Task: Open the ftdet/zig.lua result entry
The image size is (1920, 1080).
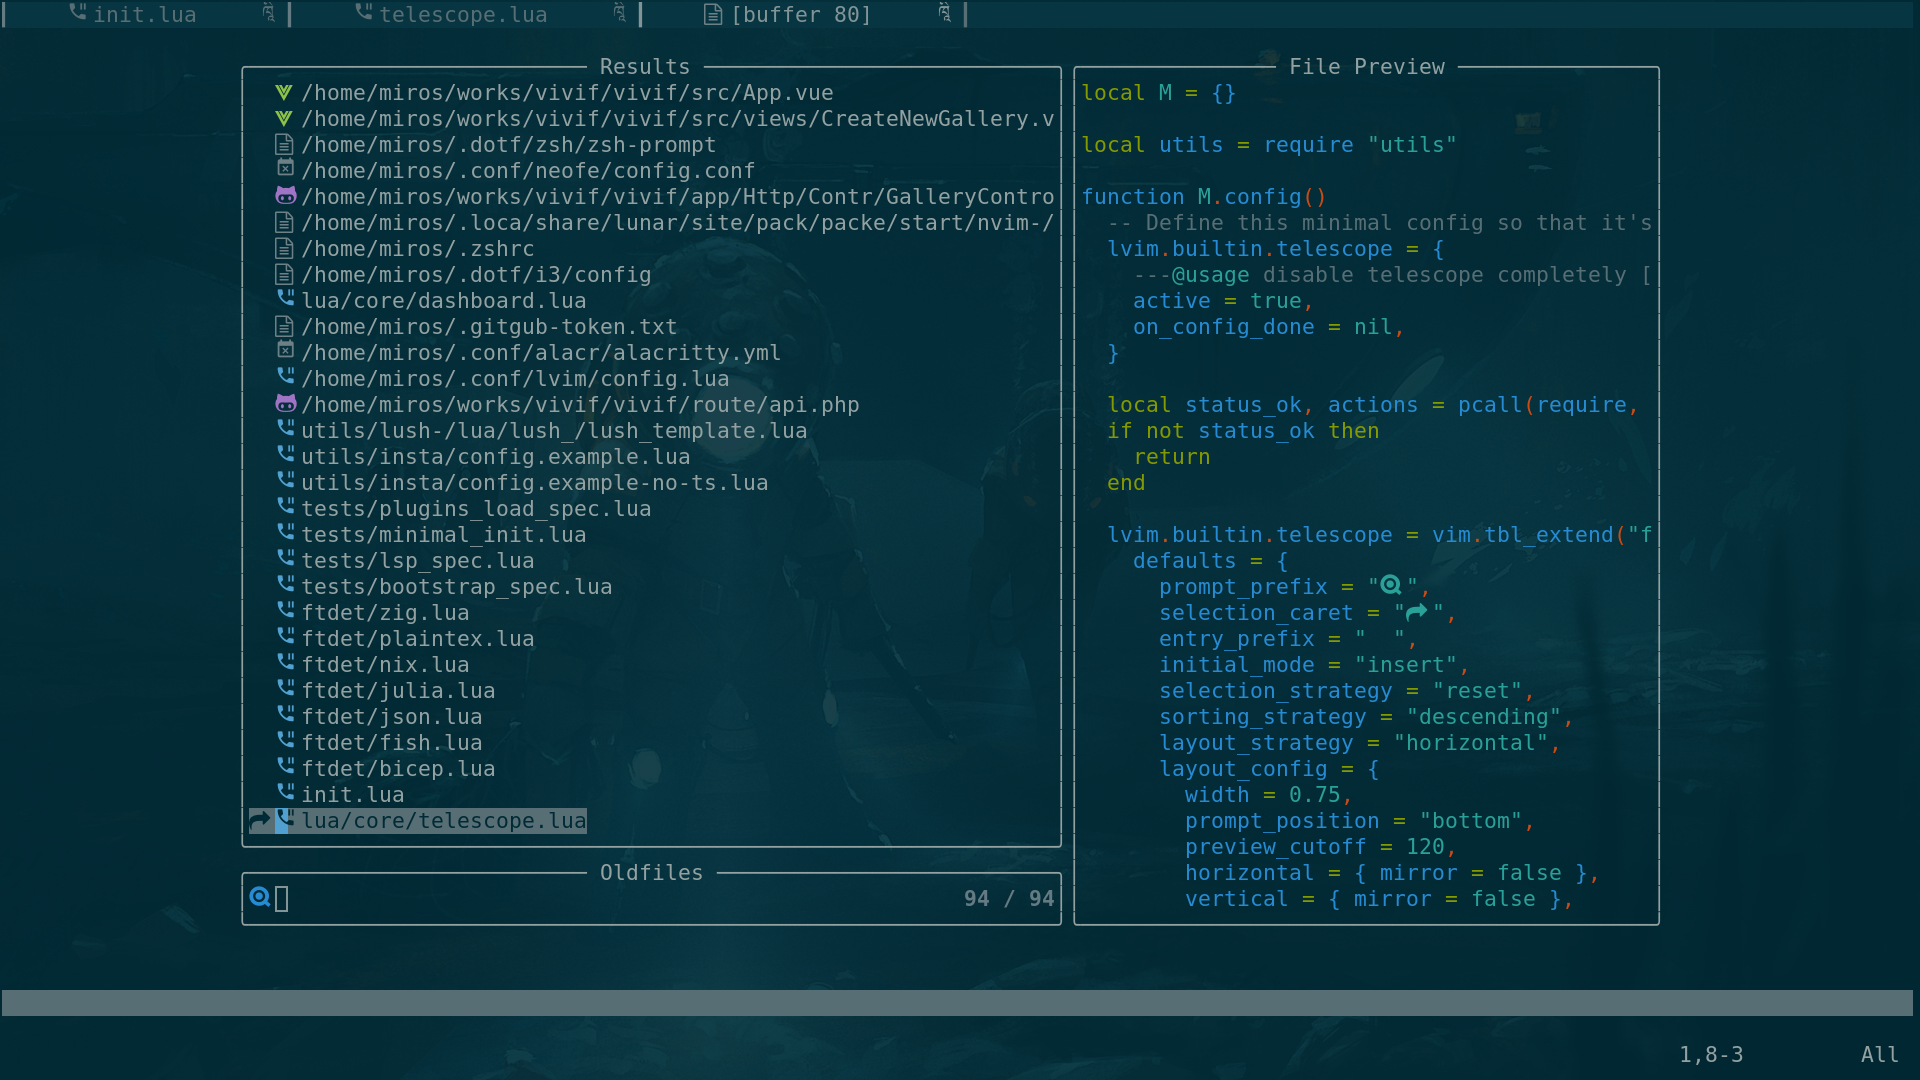Action: pos(386,612)
